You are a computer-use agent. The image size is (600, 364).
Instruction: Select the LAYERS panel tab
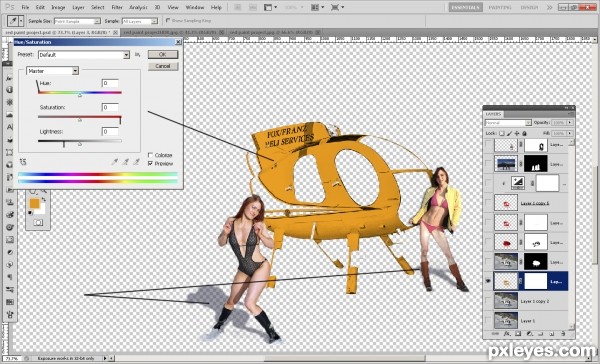tap(493, 114)
